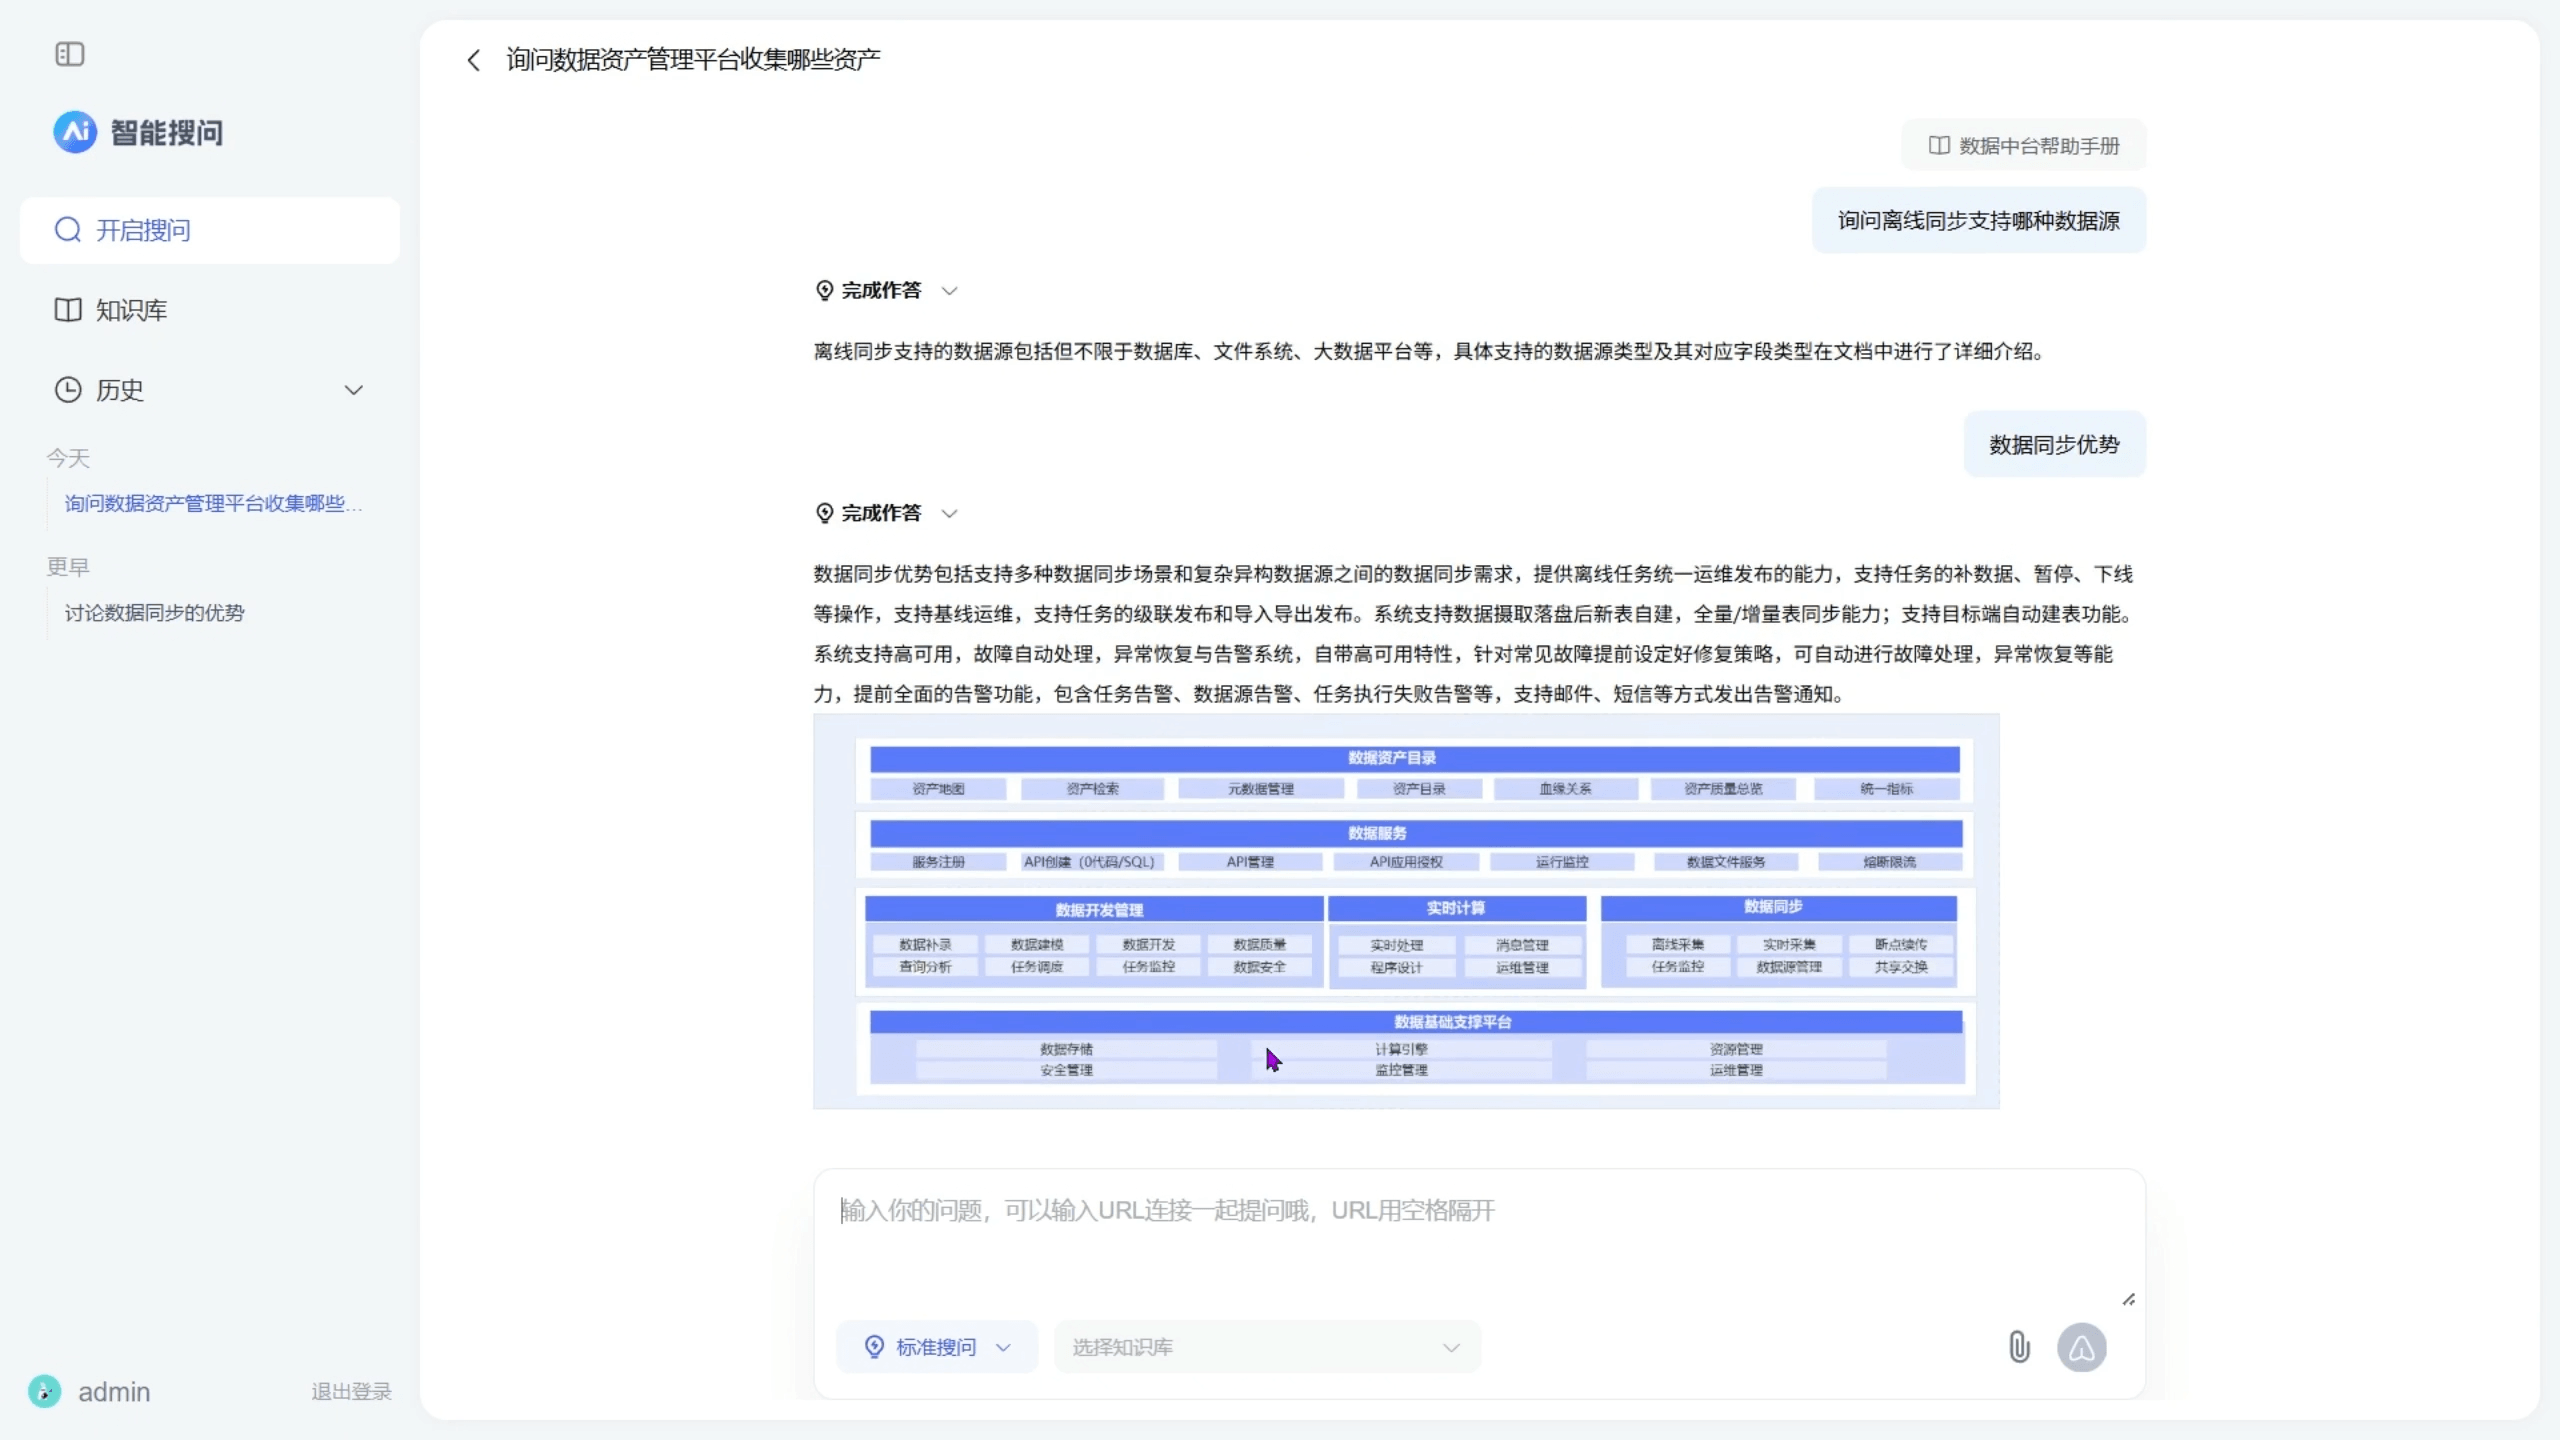Click the paperclip attachment icon

pos(2019,1347)
